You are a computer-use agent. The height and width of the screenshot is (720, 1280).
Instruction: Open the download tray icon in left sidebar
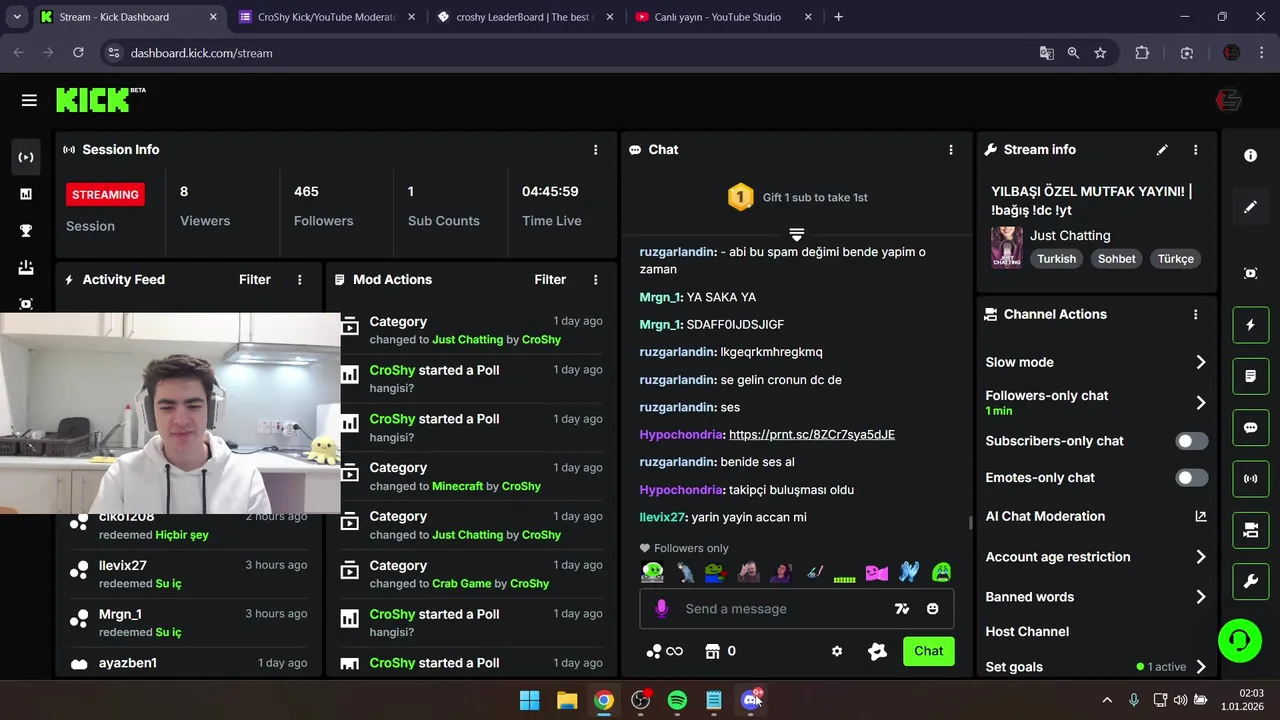pos(26,267)
